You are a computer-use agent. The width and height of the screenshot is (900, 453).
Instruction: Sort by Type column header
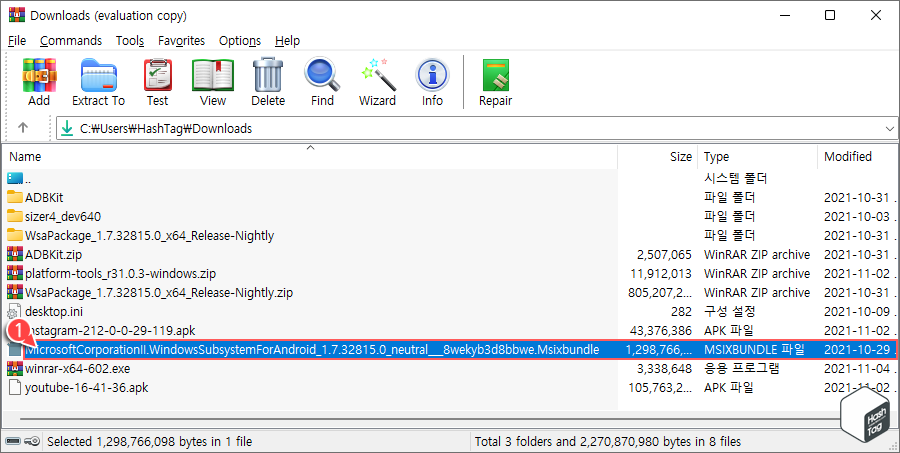pyautogui.click(x=757, y=157)
